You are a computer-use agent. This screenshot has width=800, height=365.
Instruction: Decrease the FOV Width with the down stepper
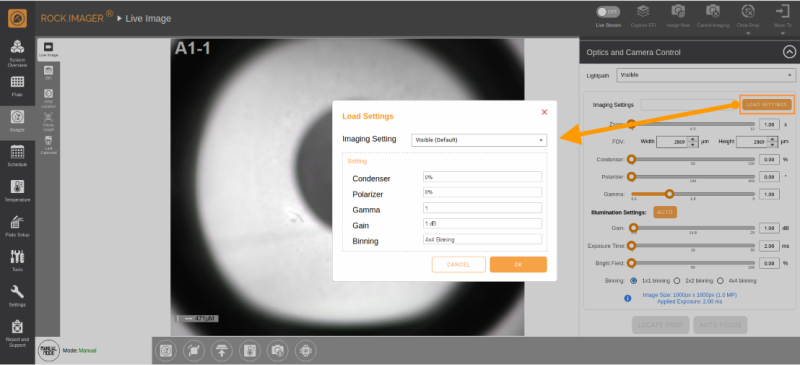[x=693, y=144]
